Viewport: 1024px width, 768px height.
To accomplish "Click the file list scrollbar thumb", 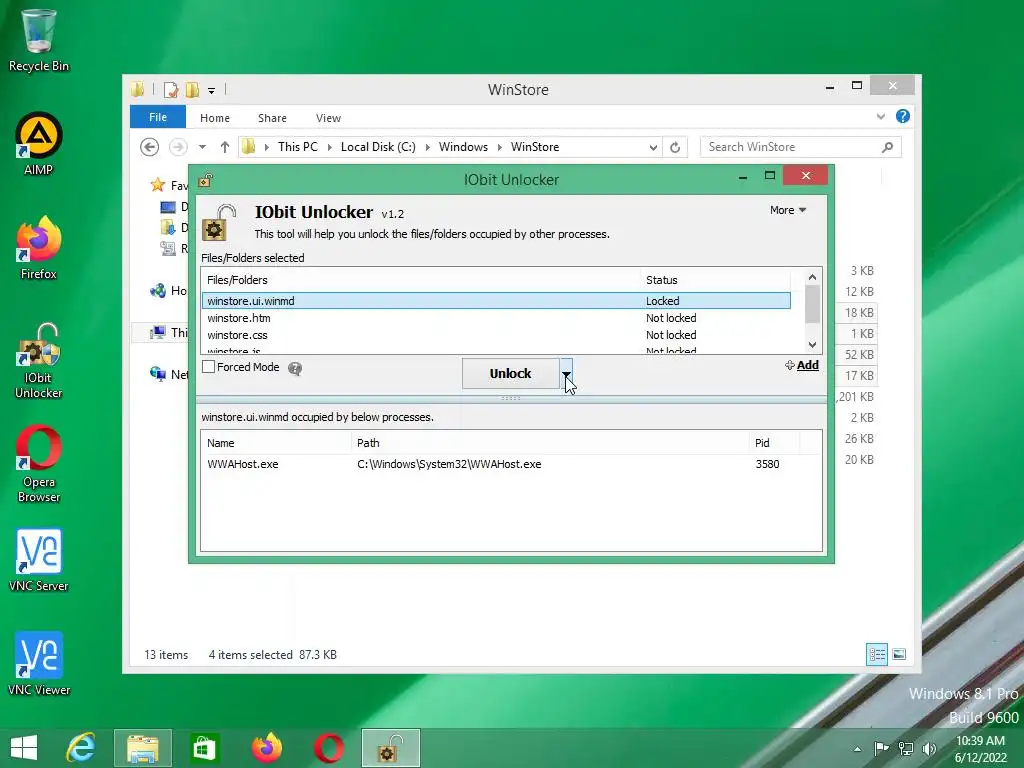I will pos(812,304).
